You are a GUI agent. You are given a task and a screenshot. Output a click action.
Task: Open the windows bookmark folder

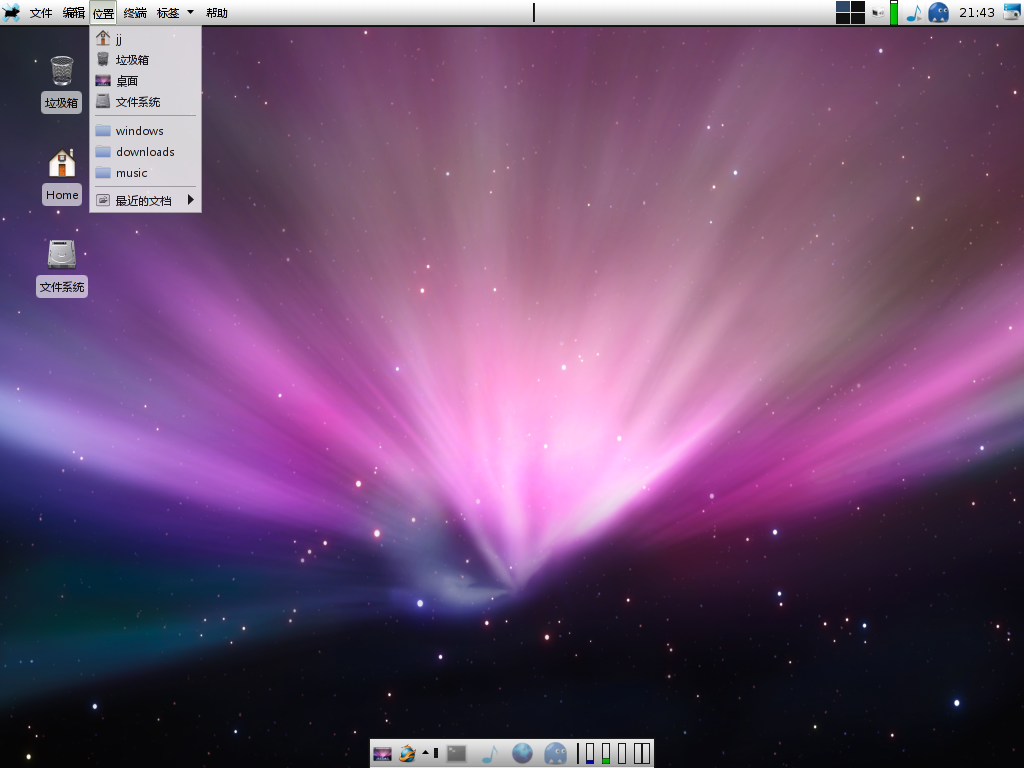point(145,131)
